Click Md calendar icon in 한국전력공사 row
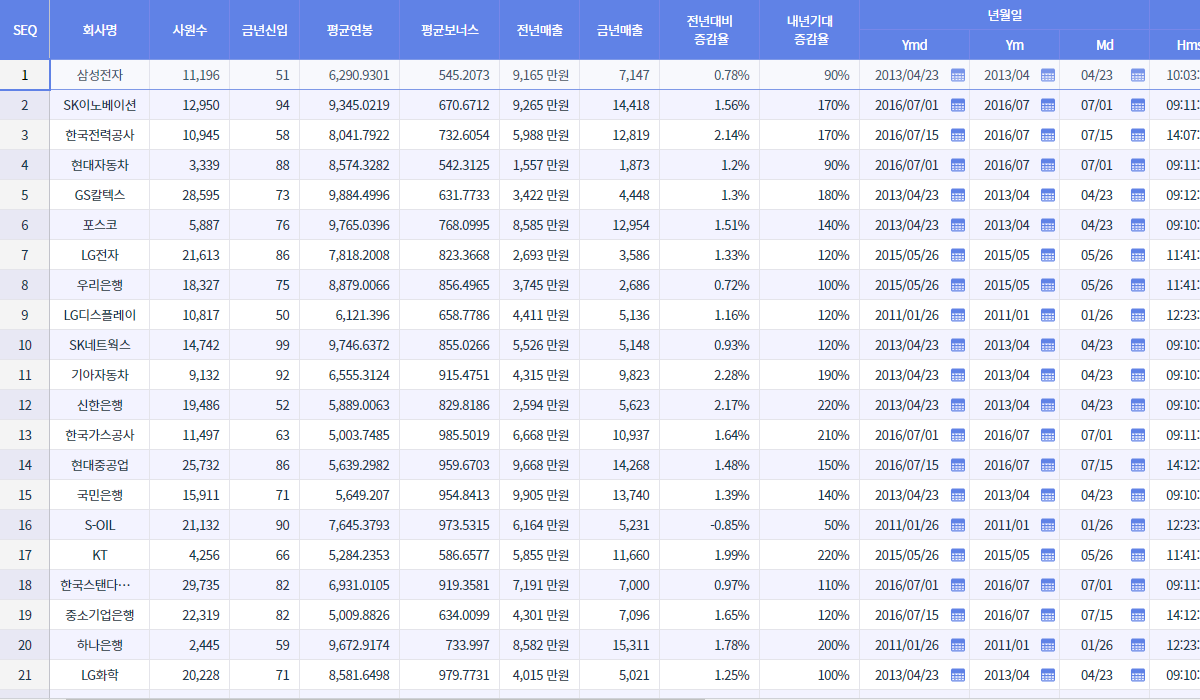Viewport: 1200px width, 700px height. click(1137, 135)
